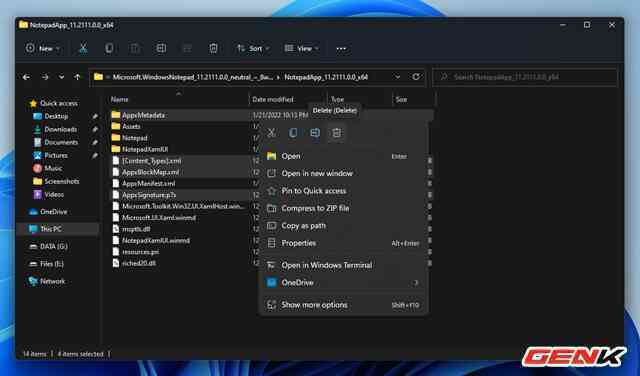Expand address bar history dropdown
The image size is (640, 376).
[397, 77]
